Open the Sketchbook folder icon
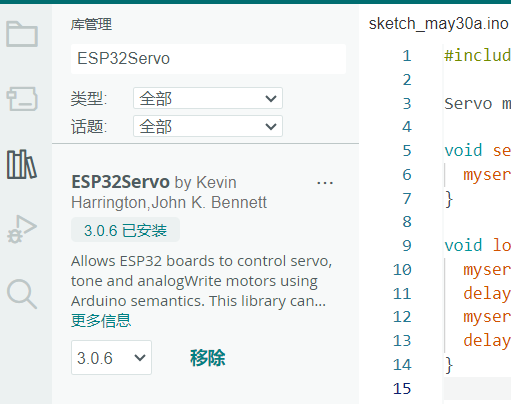This screenshot has width=511, height=404. point(22,34)
